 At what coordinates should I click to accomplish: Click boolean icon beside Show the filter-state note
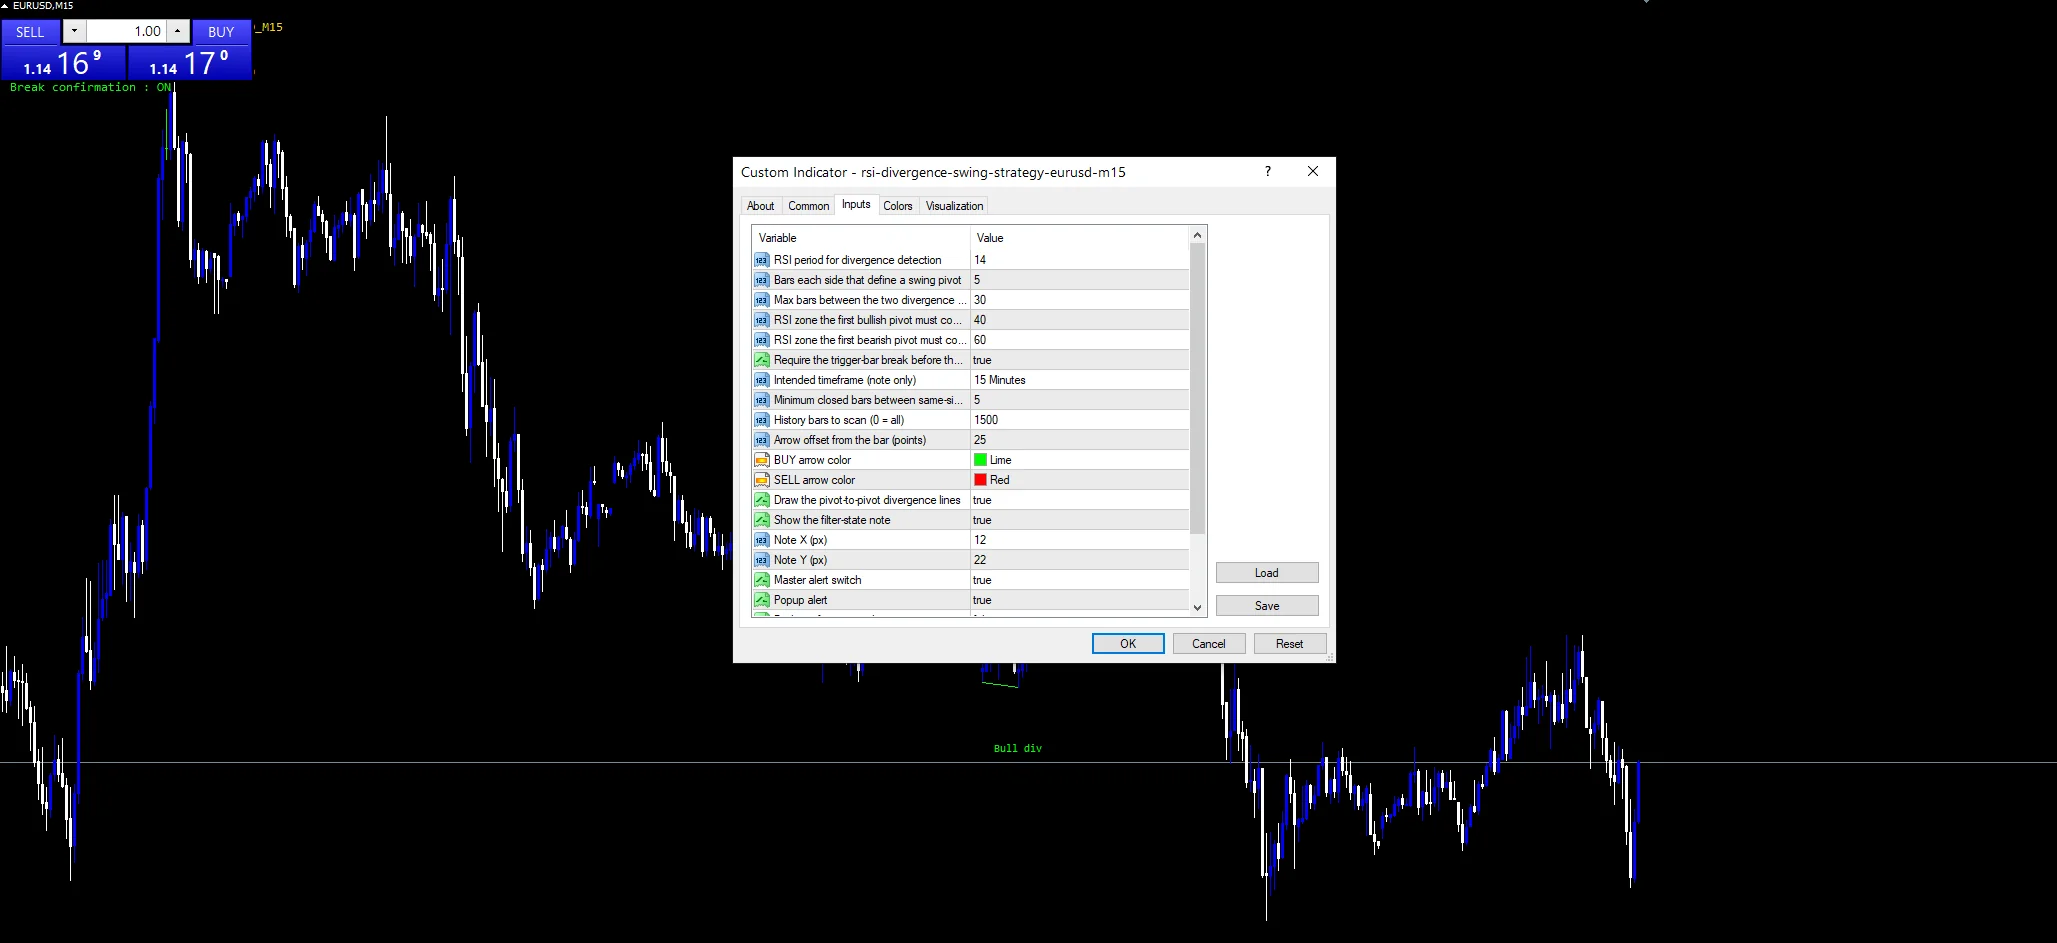point(761,520)
